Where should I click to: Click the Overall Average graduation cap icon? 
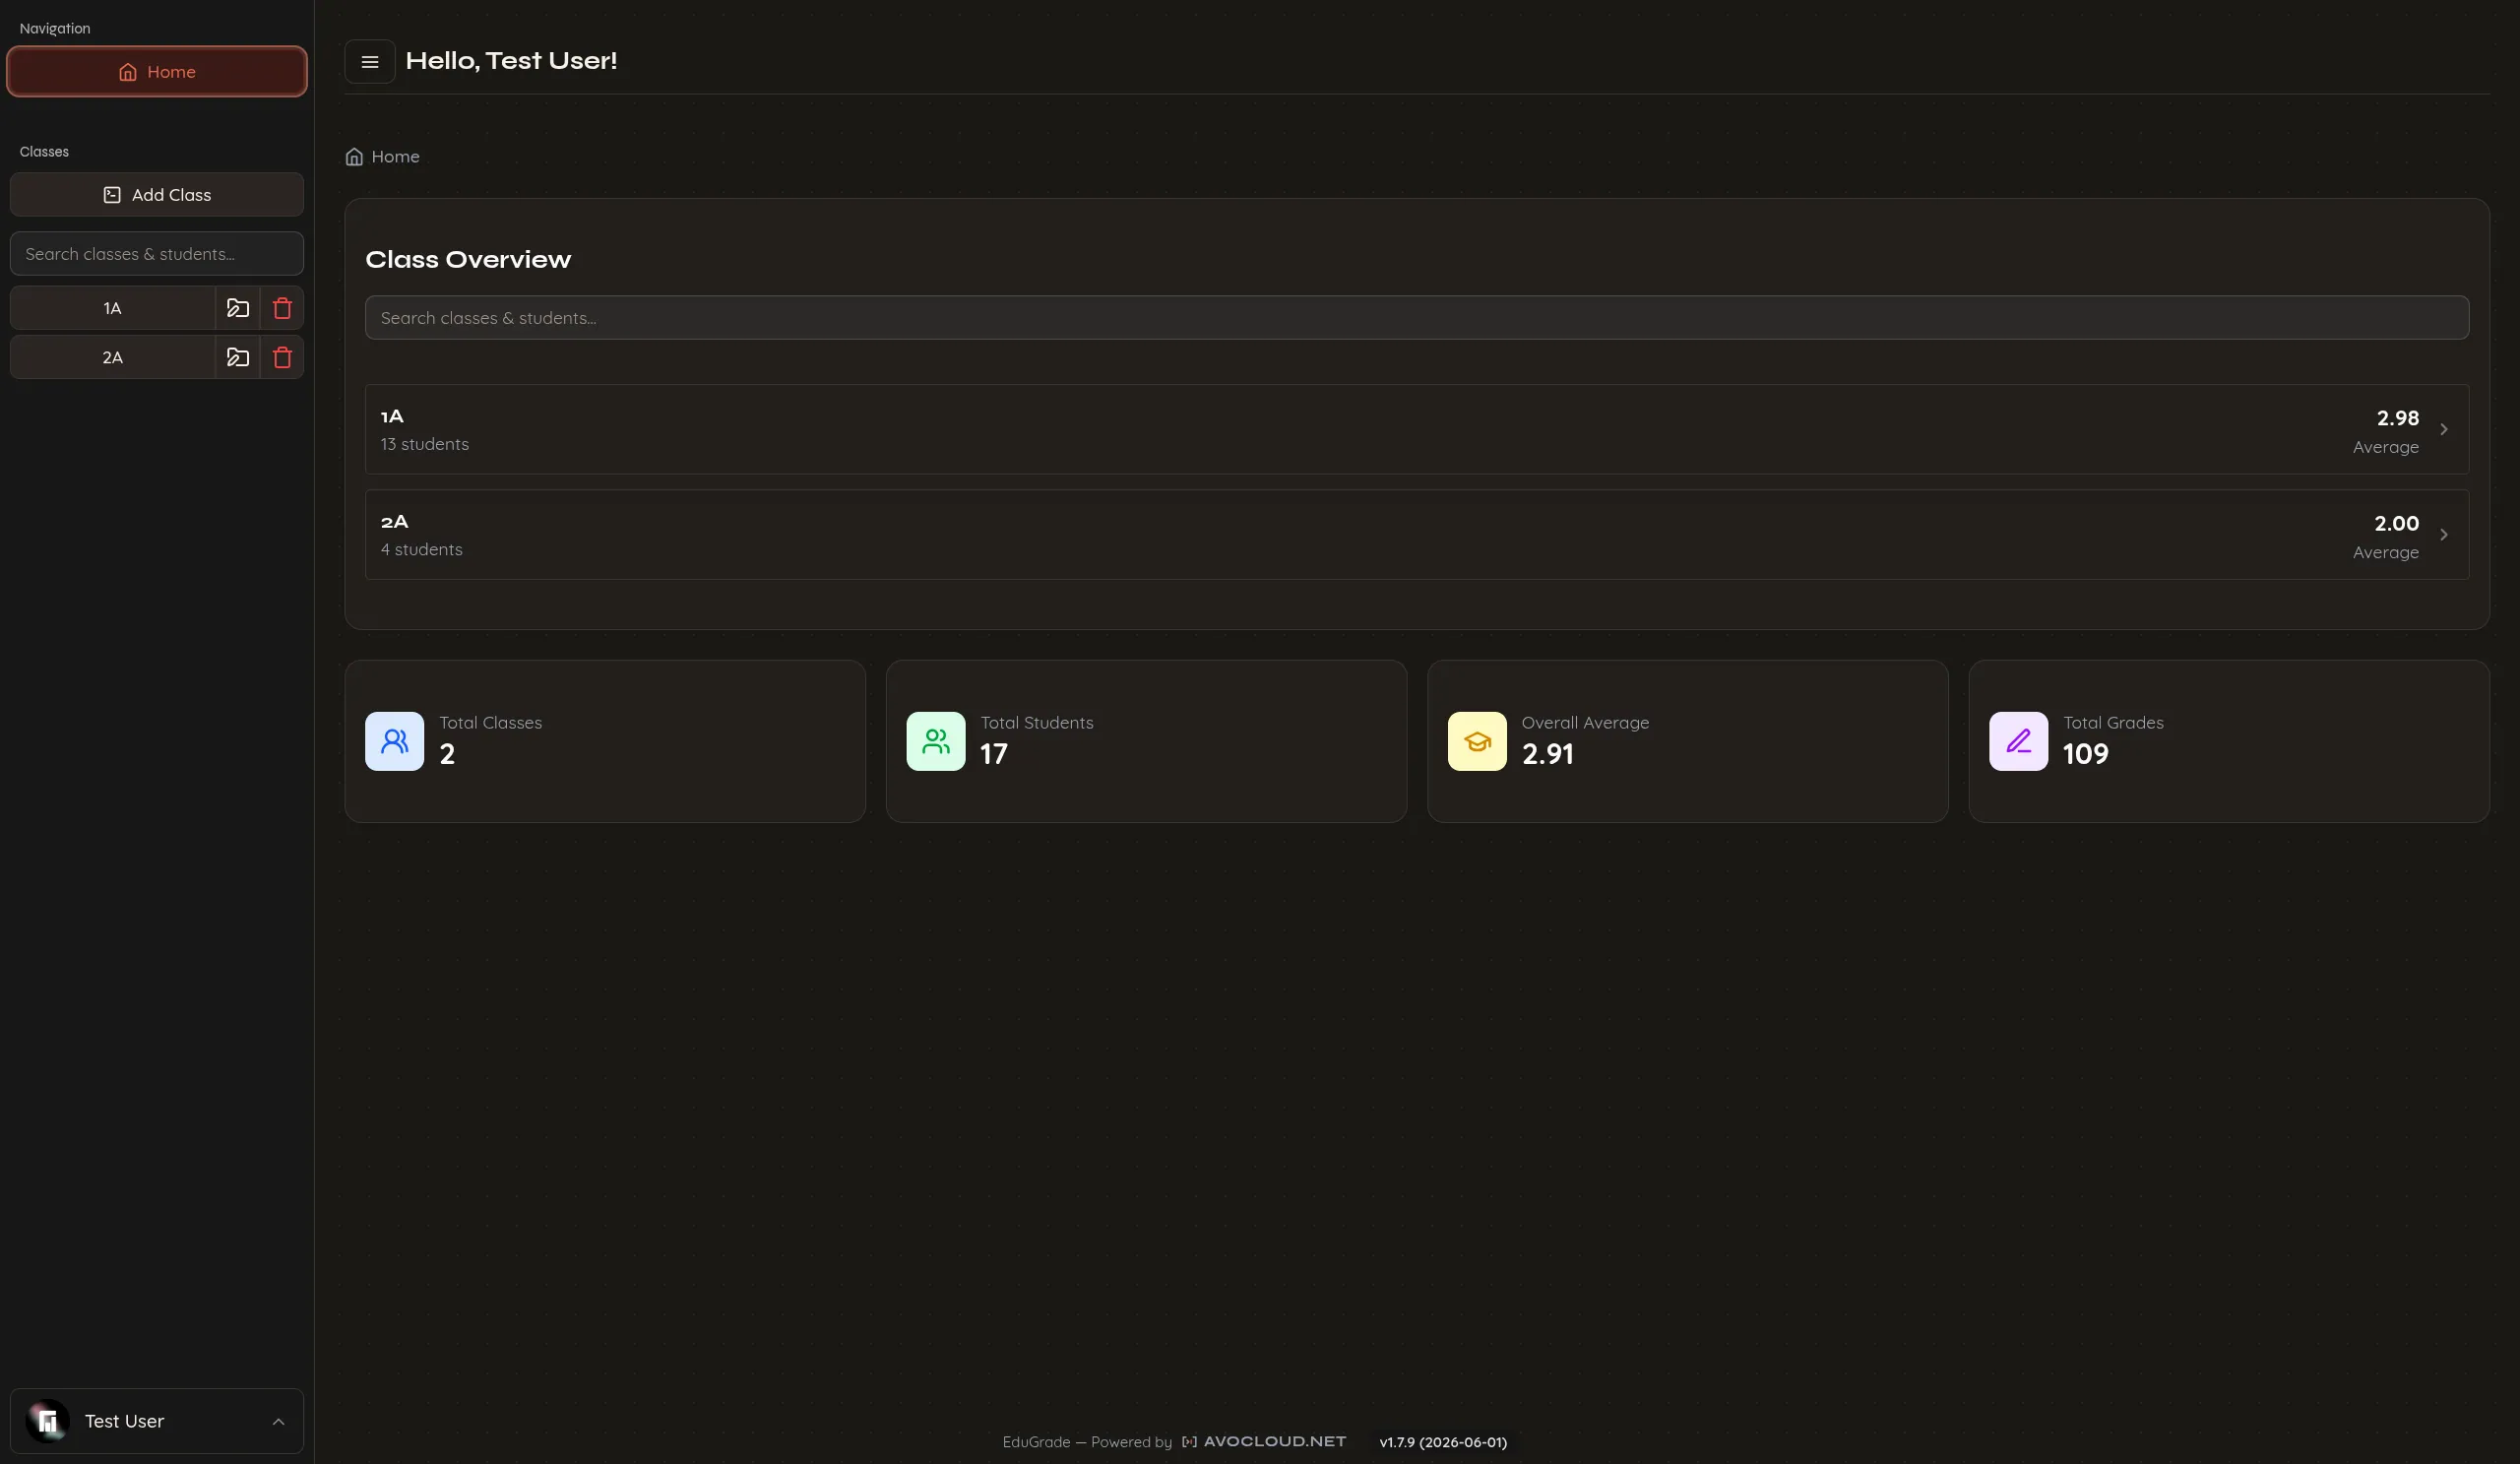pyautogui.click(x=1476, y=741)
